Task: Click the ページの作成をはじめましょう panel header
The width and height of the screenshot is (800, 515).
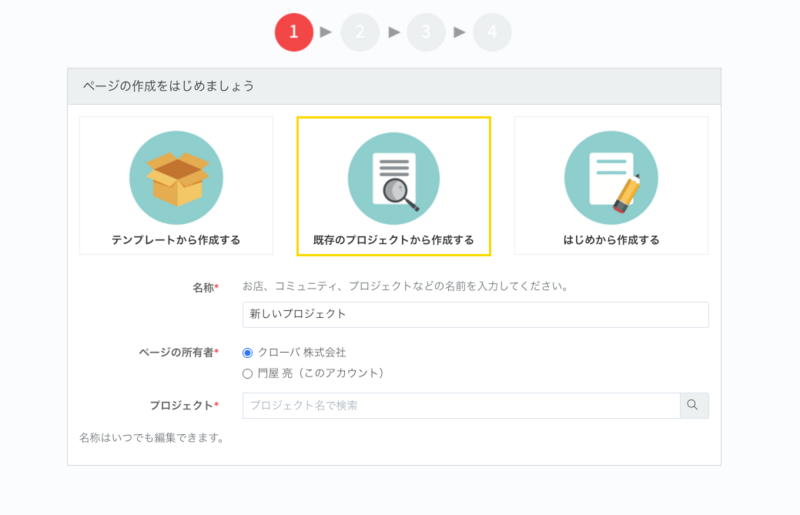Action: tap(394, 86)
